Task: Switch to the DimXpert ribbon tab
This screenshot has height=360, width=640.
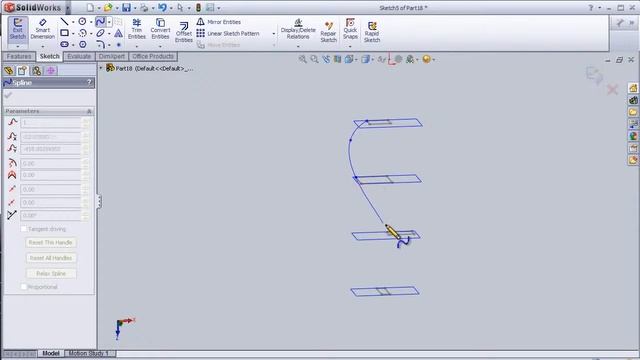Action: pyautogui.click(x=112, y=56)
